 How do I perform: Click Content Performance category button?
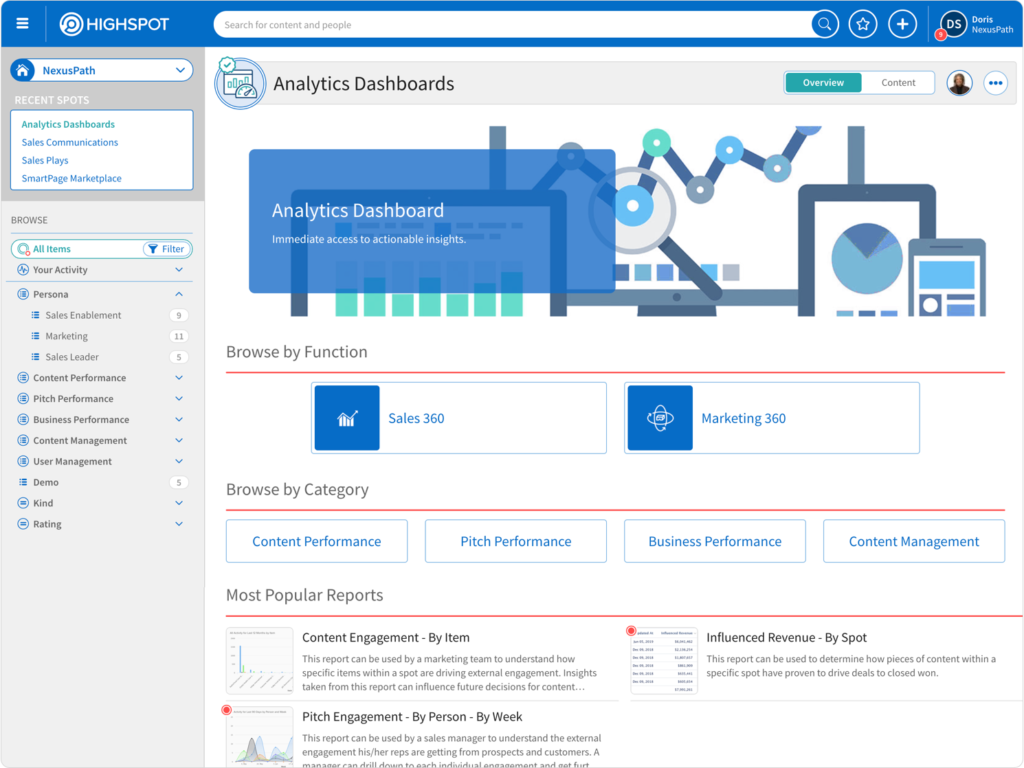pyautogui.click(x=317, y=541)
